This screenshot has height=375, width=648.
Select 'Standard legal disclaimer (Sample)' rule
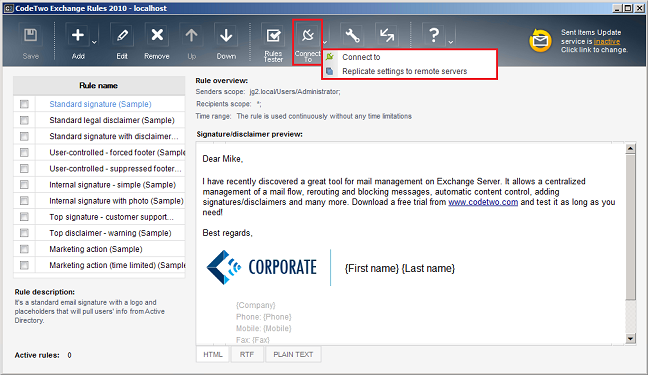point(112,120)
